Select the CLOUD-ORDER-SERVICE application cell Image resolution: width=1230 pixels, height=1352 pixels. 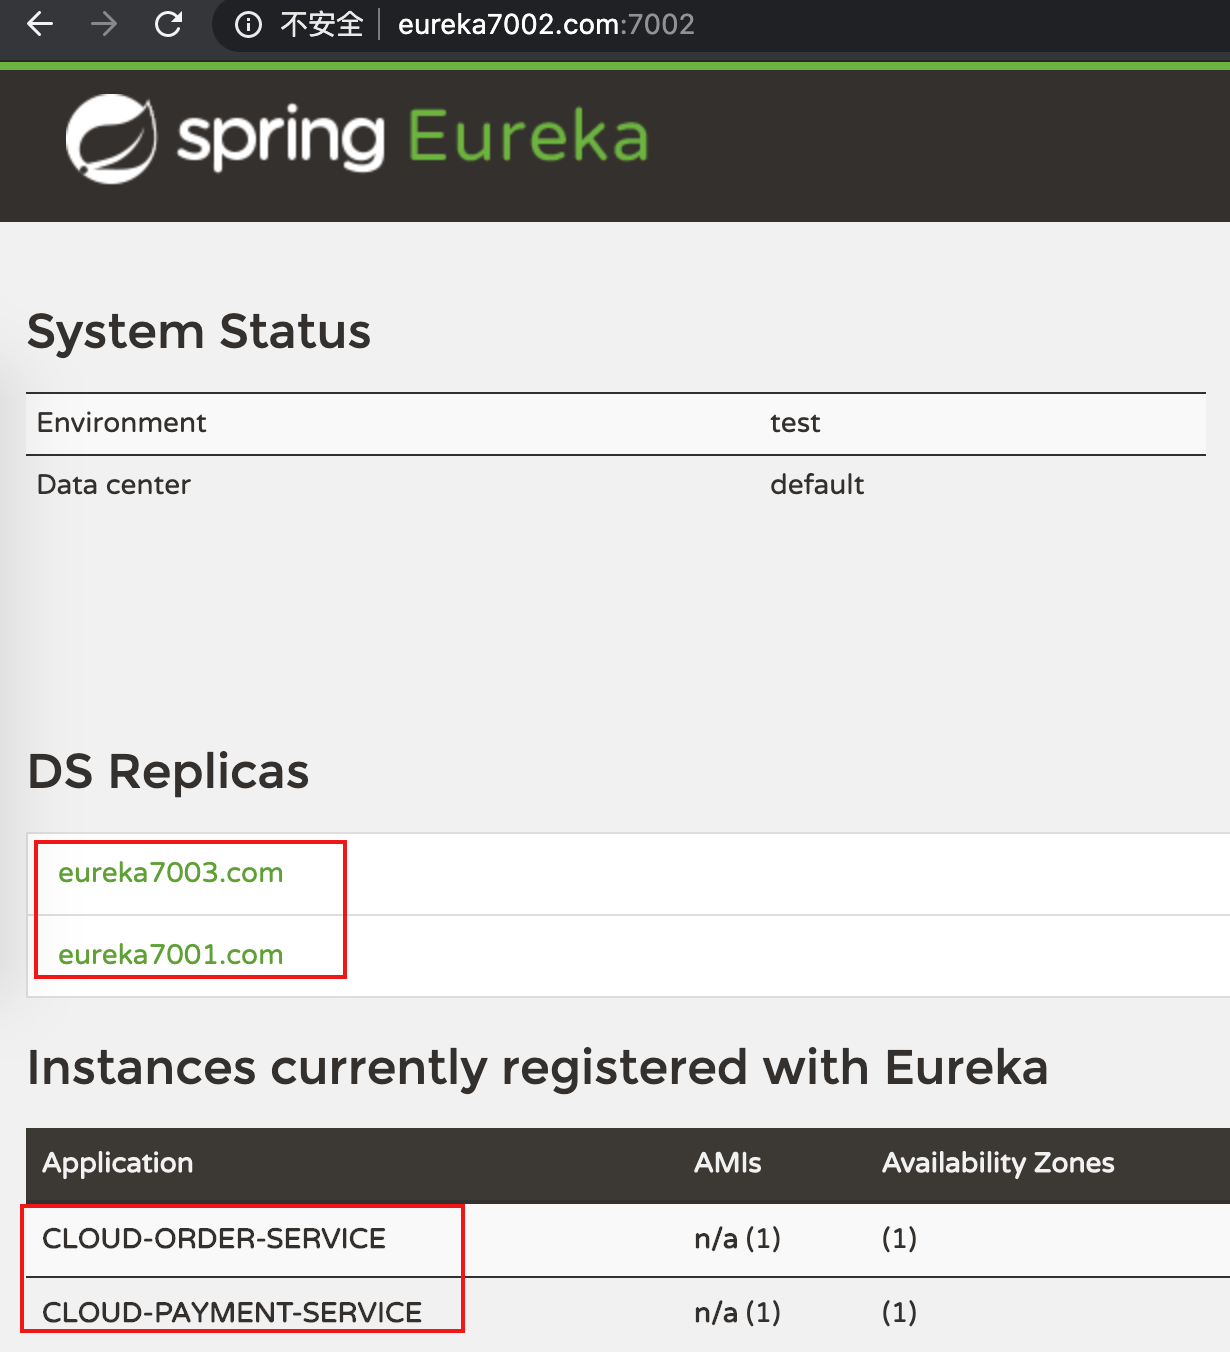pos(214,1238)
